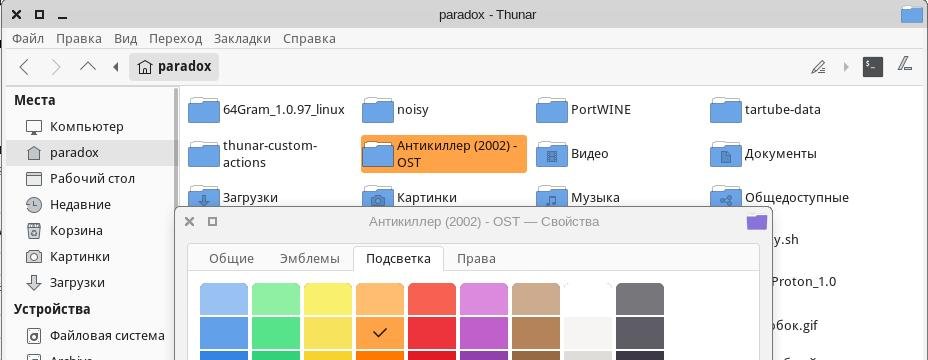
Task: Open the Закладки menu
Action: point(242,39)
